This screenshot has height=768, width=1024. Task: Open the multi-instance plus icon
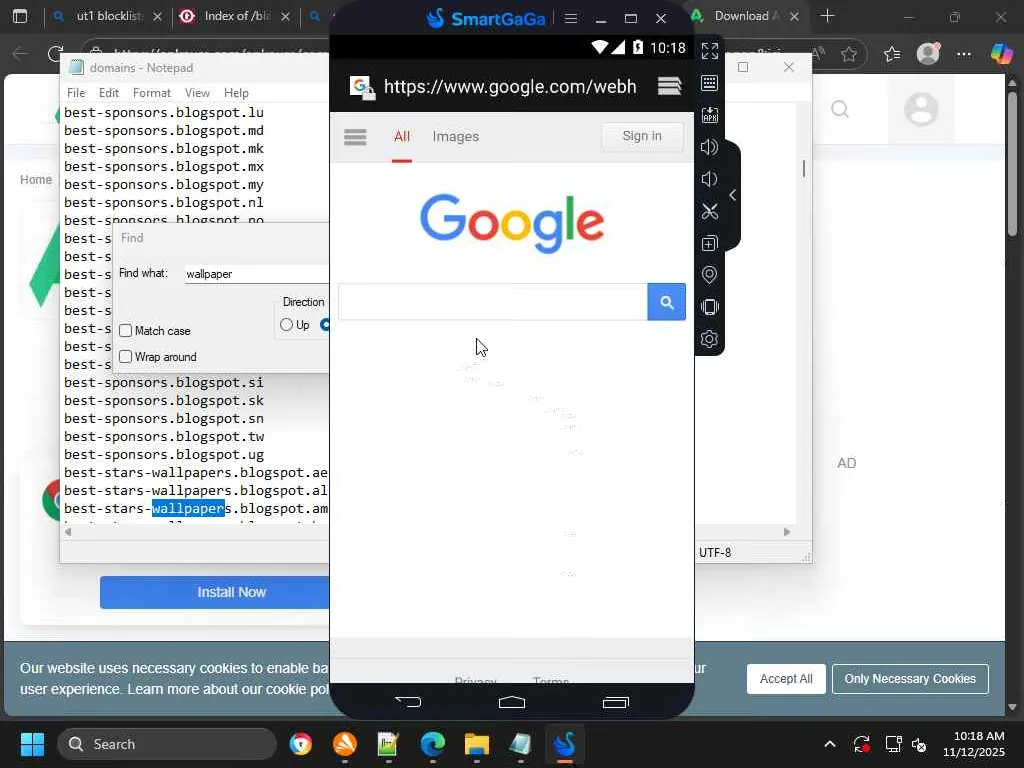pyautogui.click(x=709, y=243)
